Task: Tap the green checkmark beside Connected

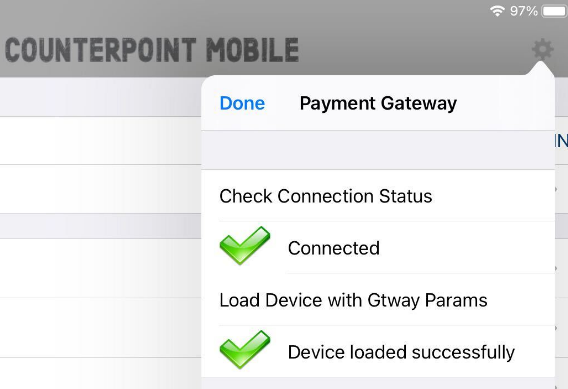Action: tap(245, 246)
